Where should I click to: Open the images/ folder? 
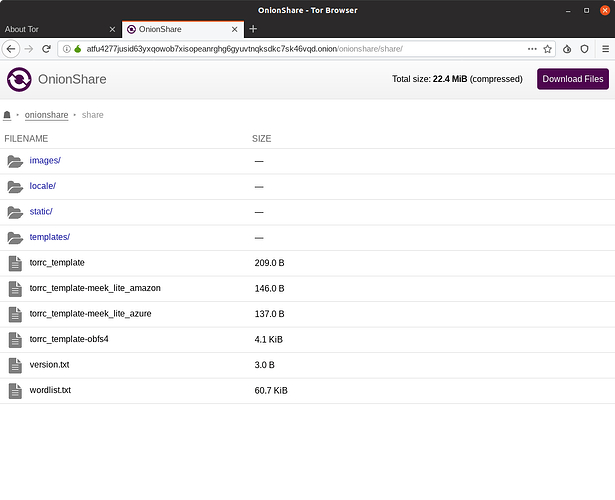click(x=45, y=161)
